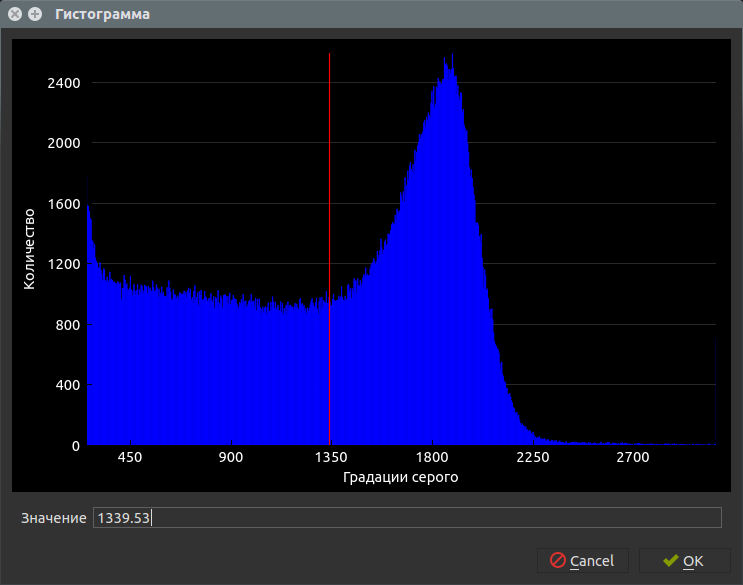Click the Количество vertical axis label
This screenshot has width=743, height=585.
point(29,248)
